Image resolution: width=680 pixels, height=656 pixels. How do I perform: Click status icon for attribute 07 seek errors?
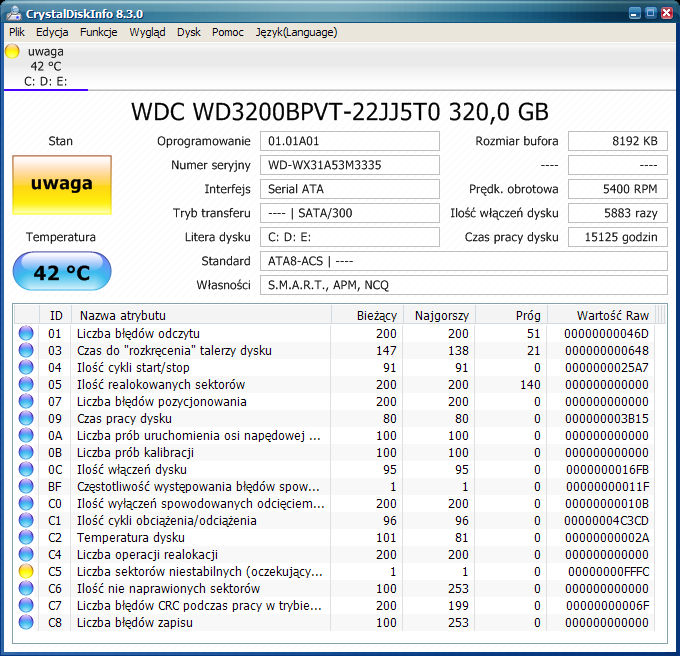click(x=26, y=401)
